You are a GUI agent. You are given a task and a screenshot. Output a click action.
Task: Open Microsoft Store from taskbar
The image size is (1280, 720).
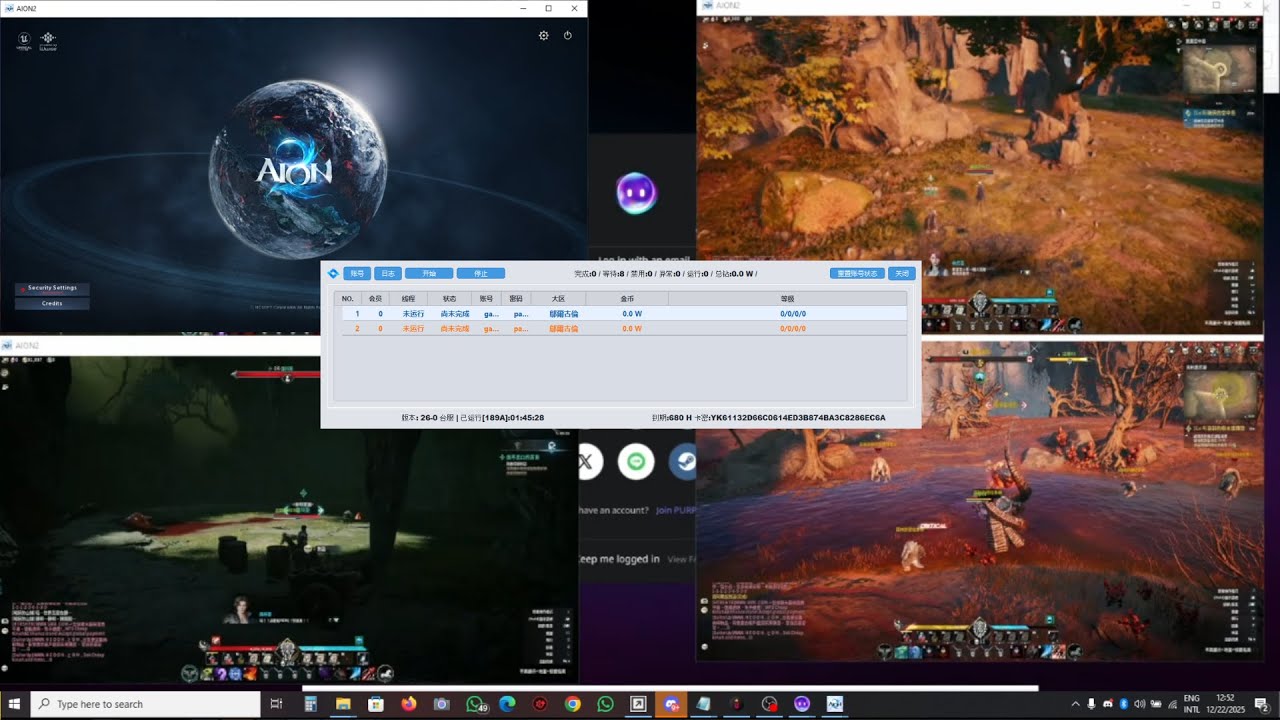(x=375, y=704)
